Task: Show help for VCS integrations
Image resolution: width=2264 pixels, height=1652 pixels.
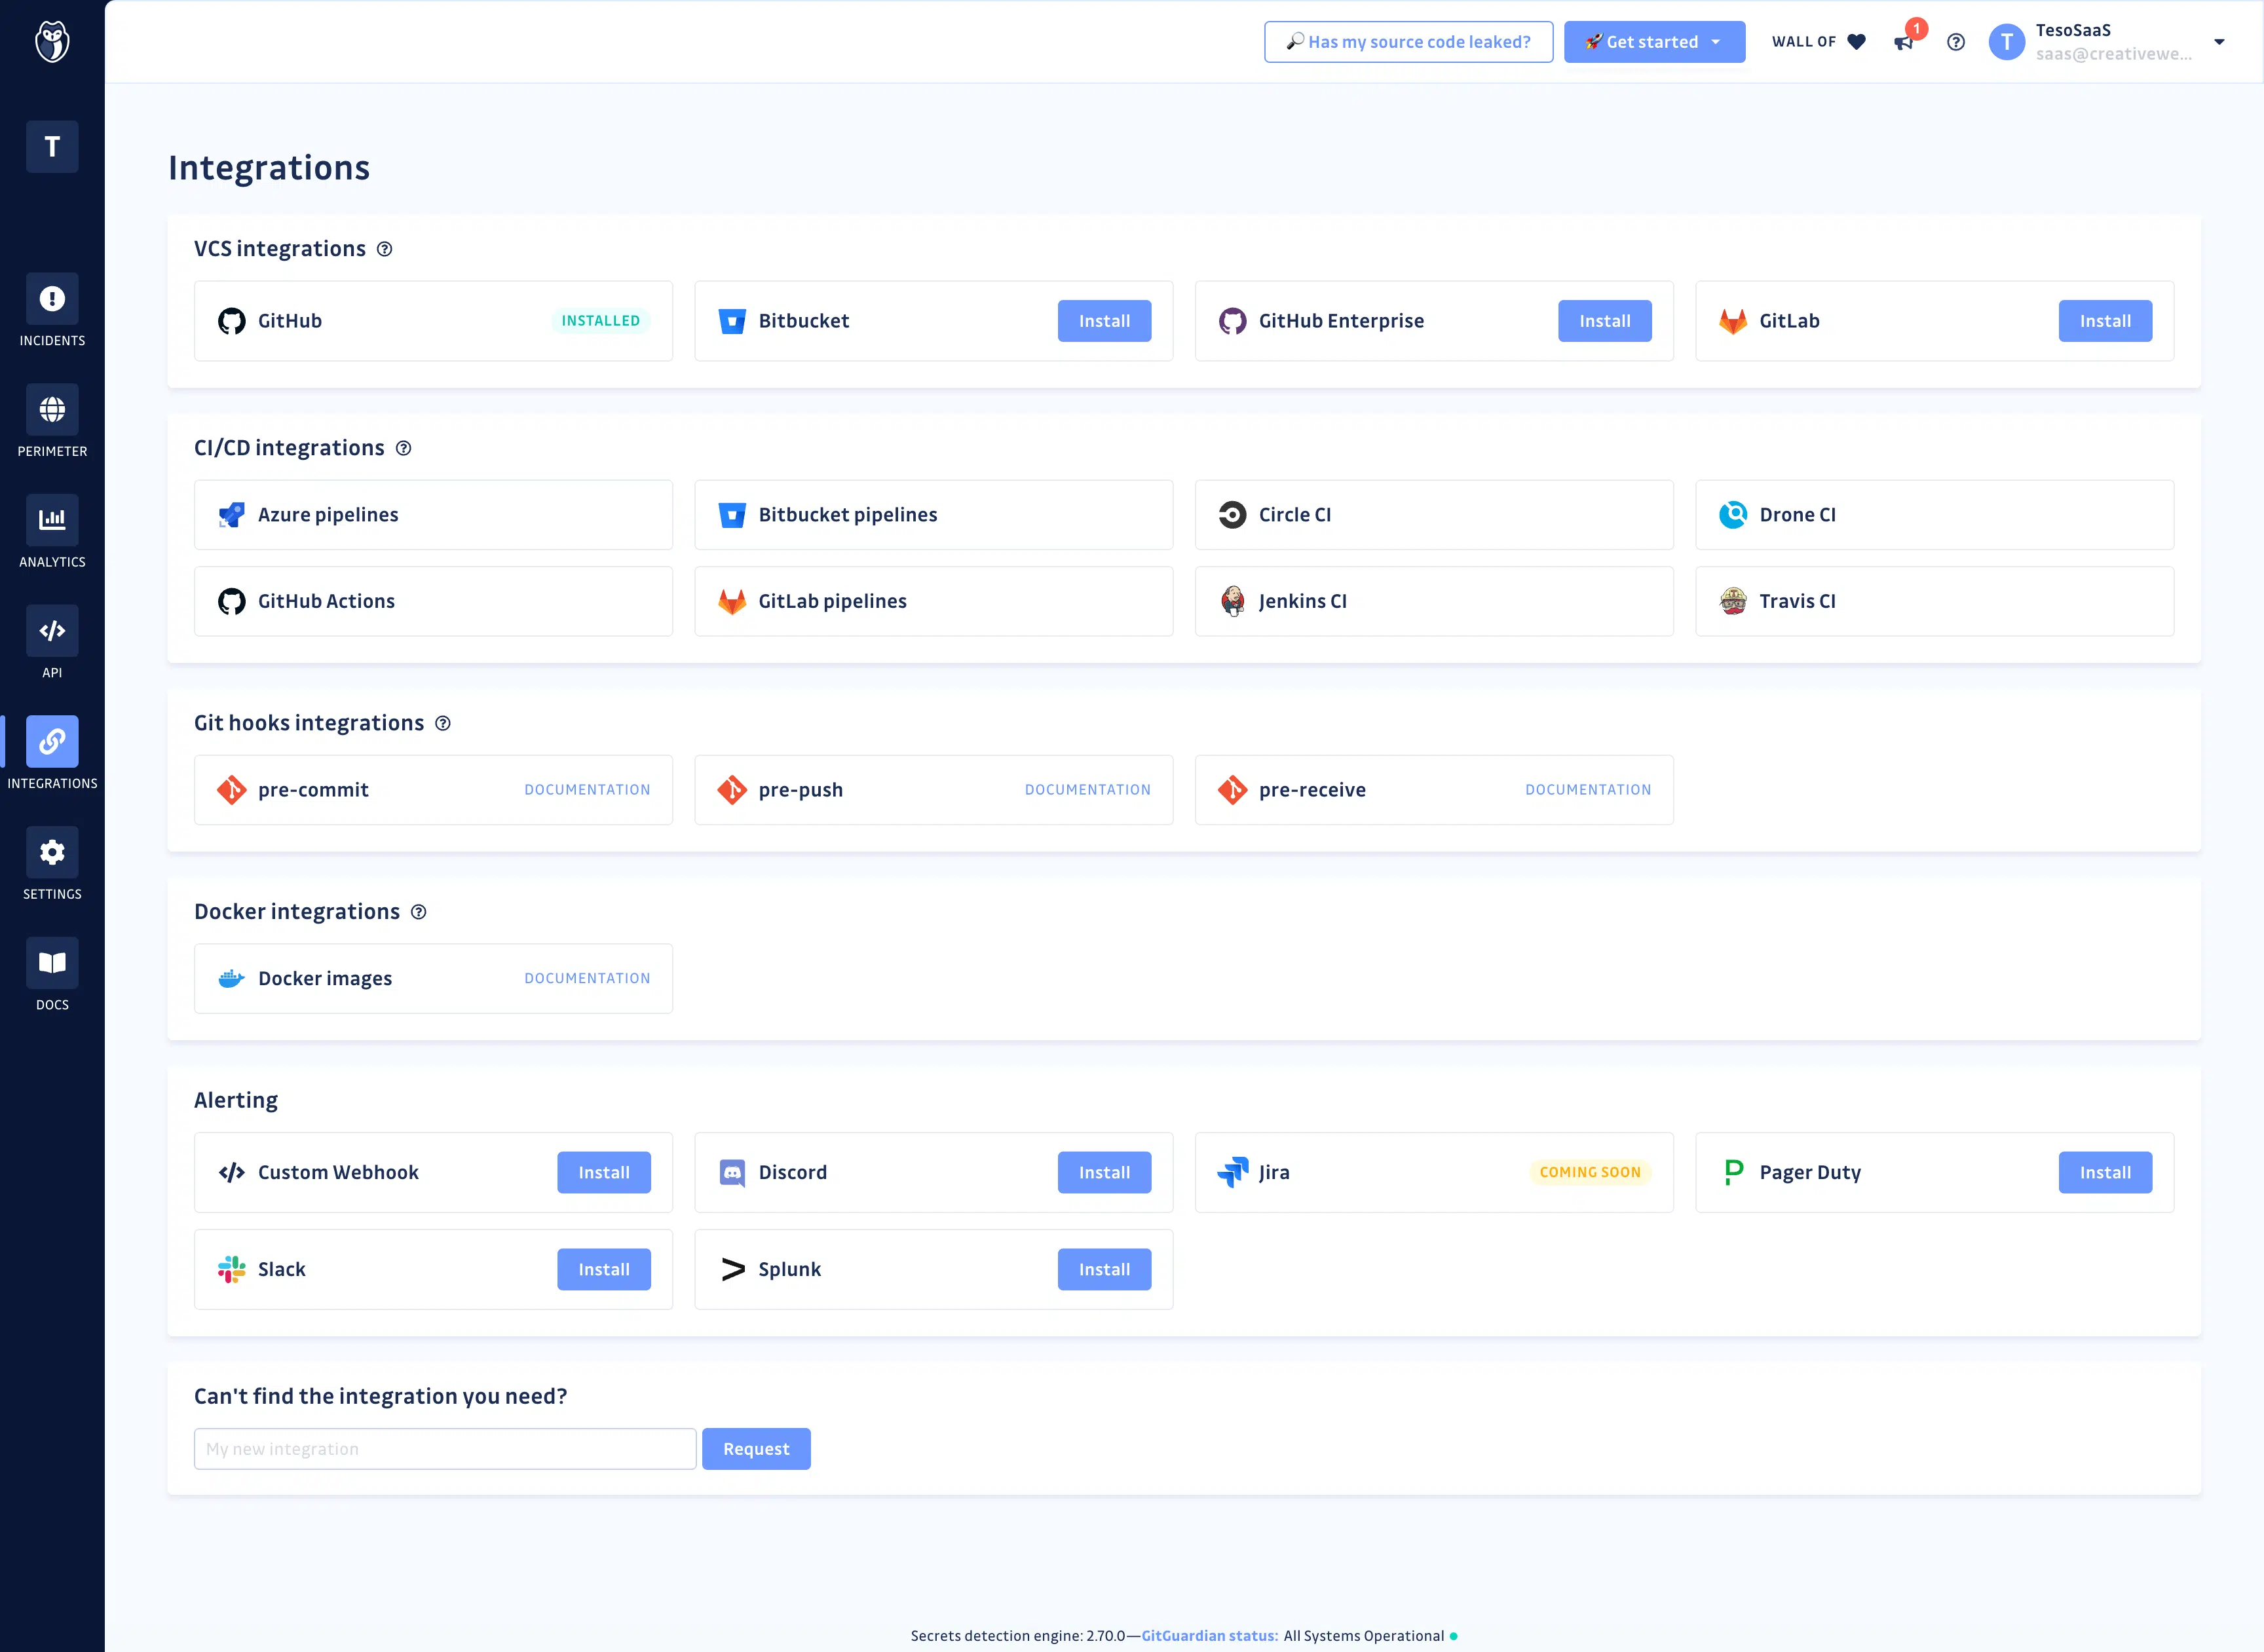Action: click(384, 249)
